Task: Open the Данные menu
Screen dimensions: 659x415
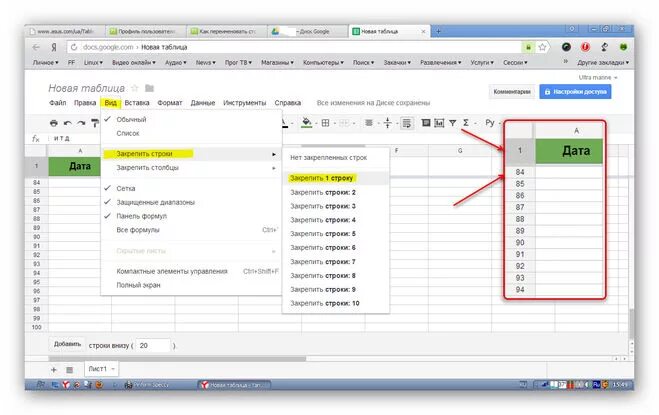Action: (203, 103)
